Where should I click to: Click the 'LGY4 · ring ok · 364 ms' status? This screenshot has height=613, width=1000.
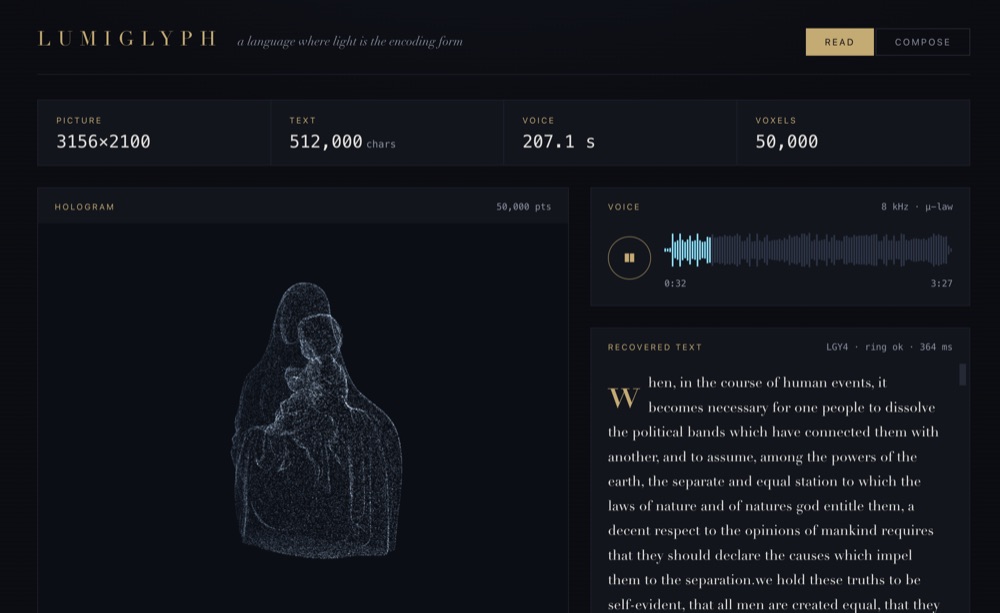tap(889, 347)
